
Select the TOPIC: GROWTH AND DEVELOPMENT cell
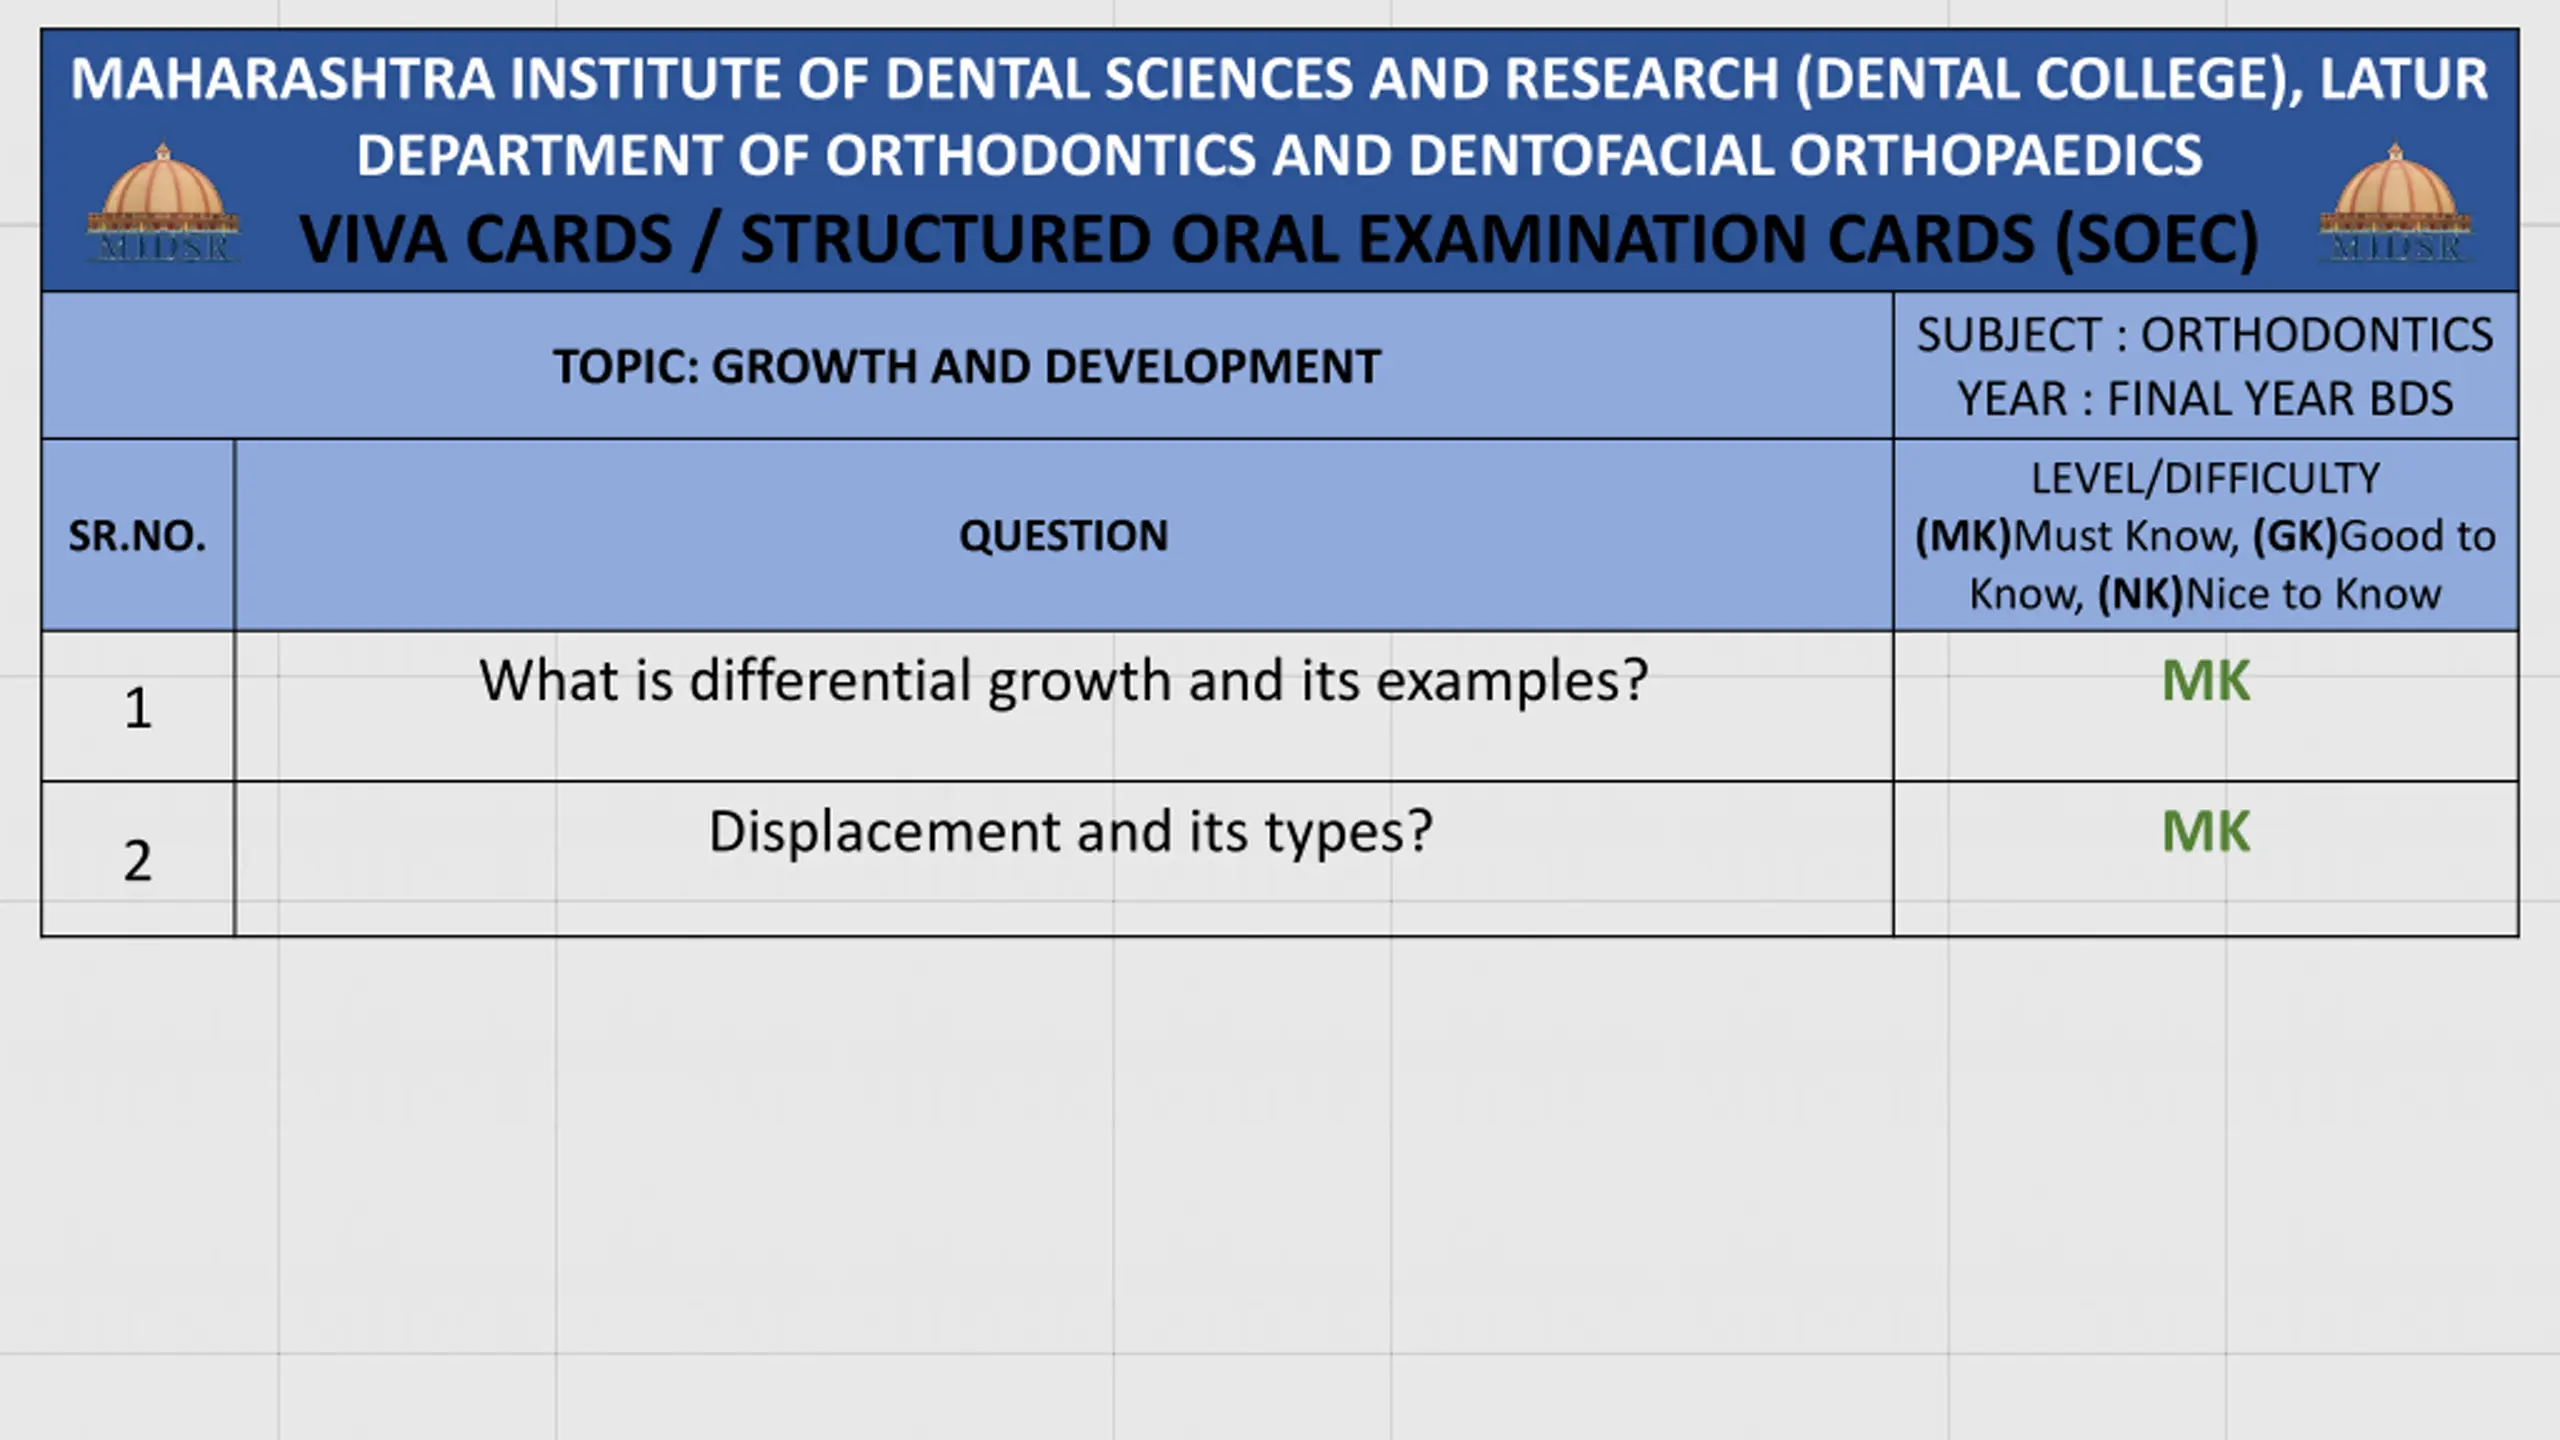point(967,366)
